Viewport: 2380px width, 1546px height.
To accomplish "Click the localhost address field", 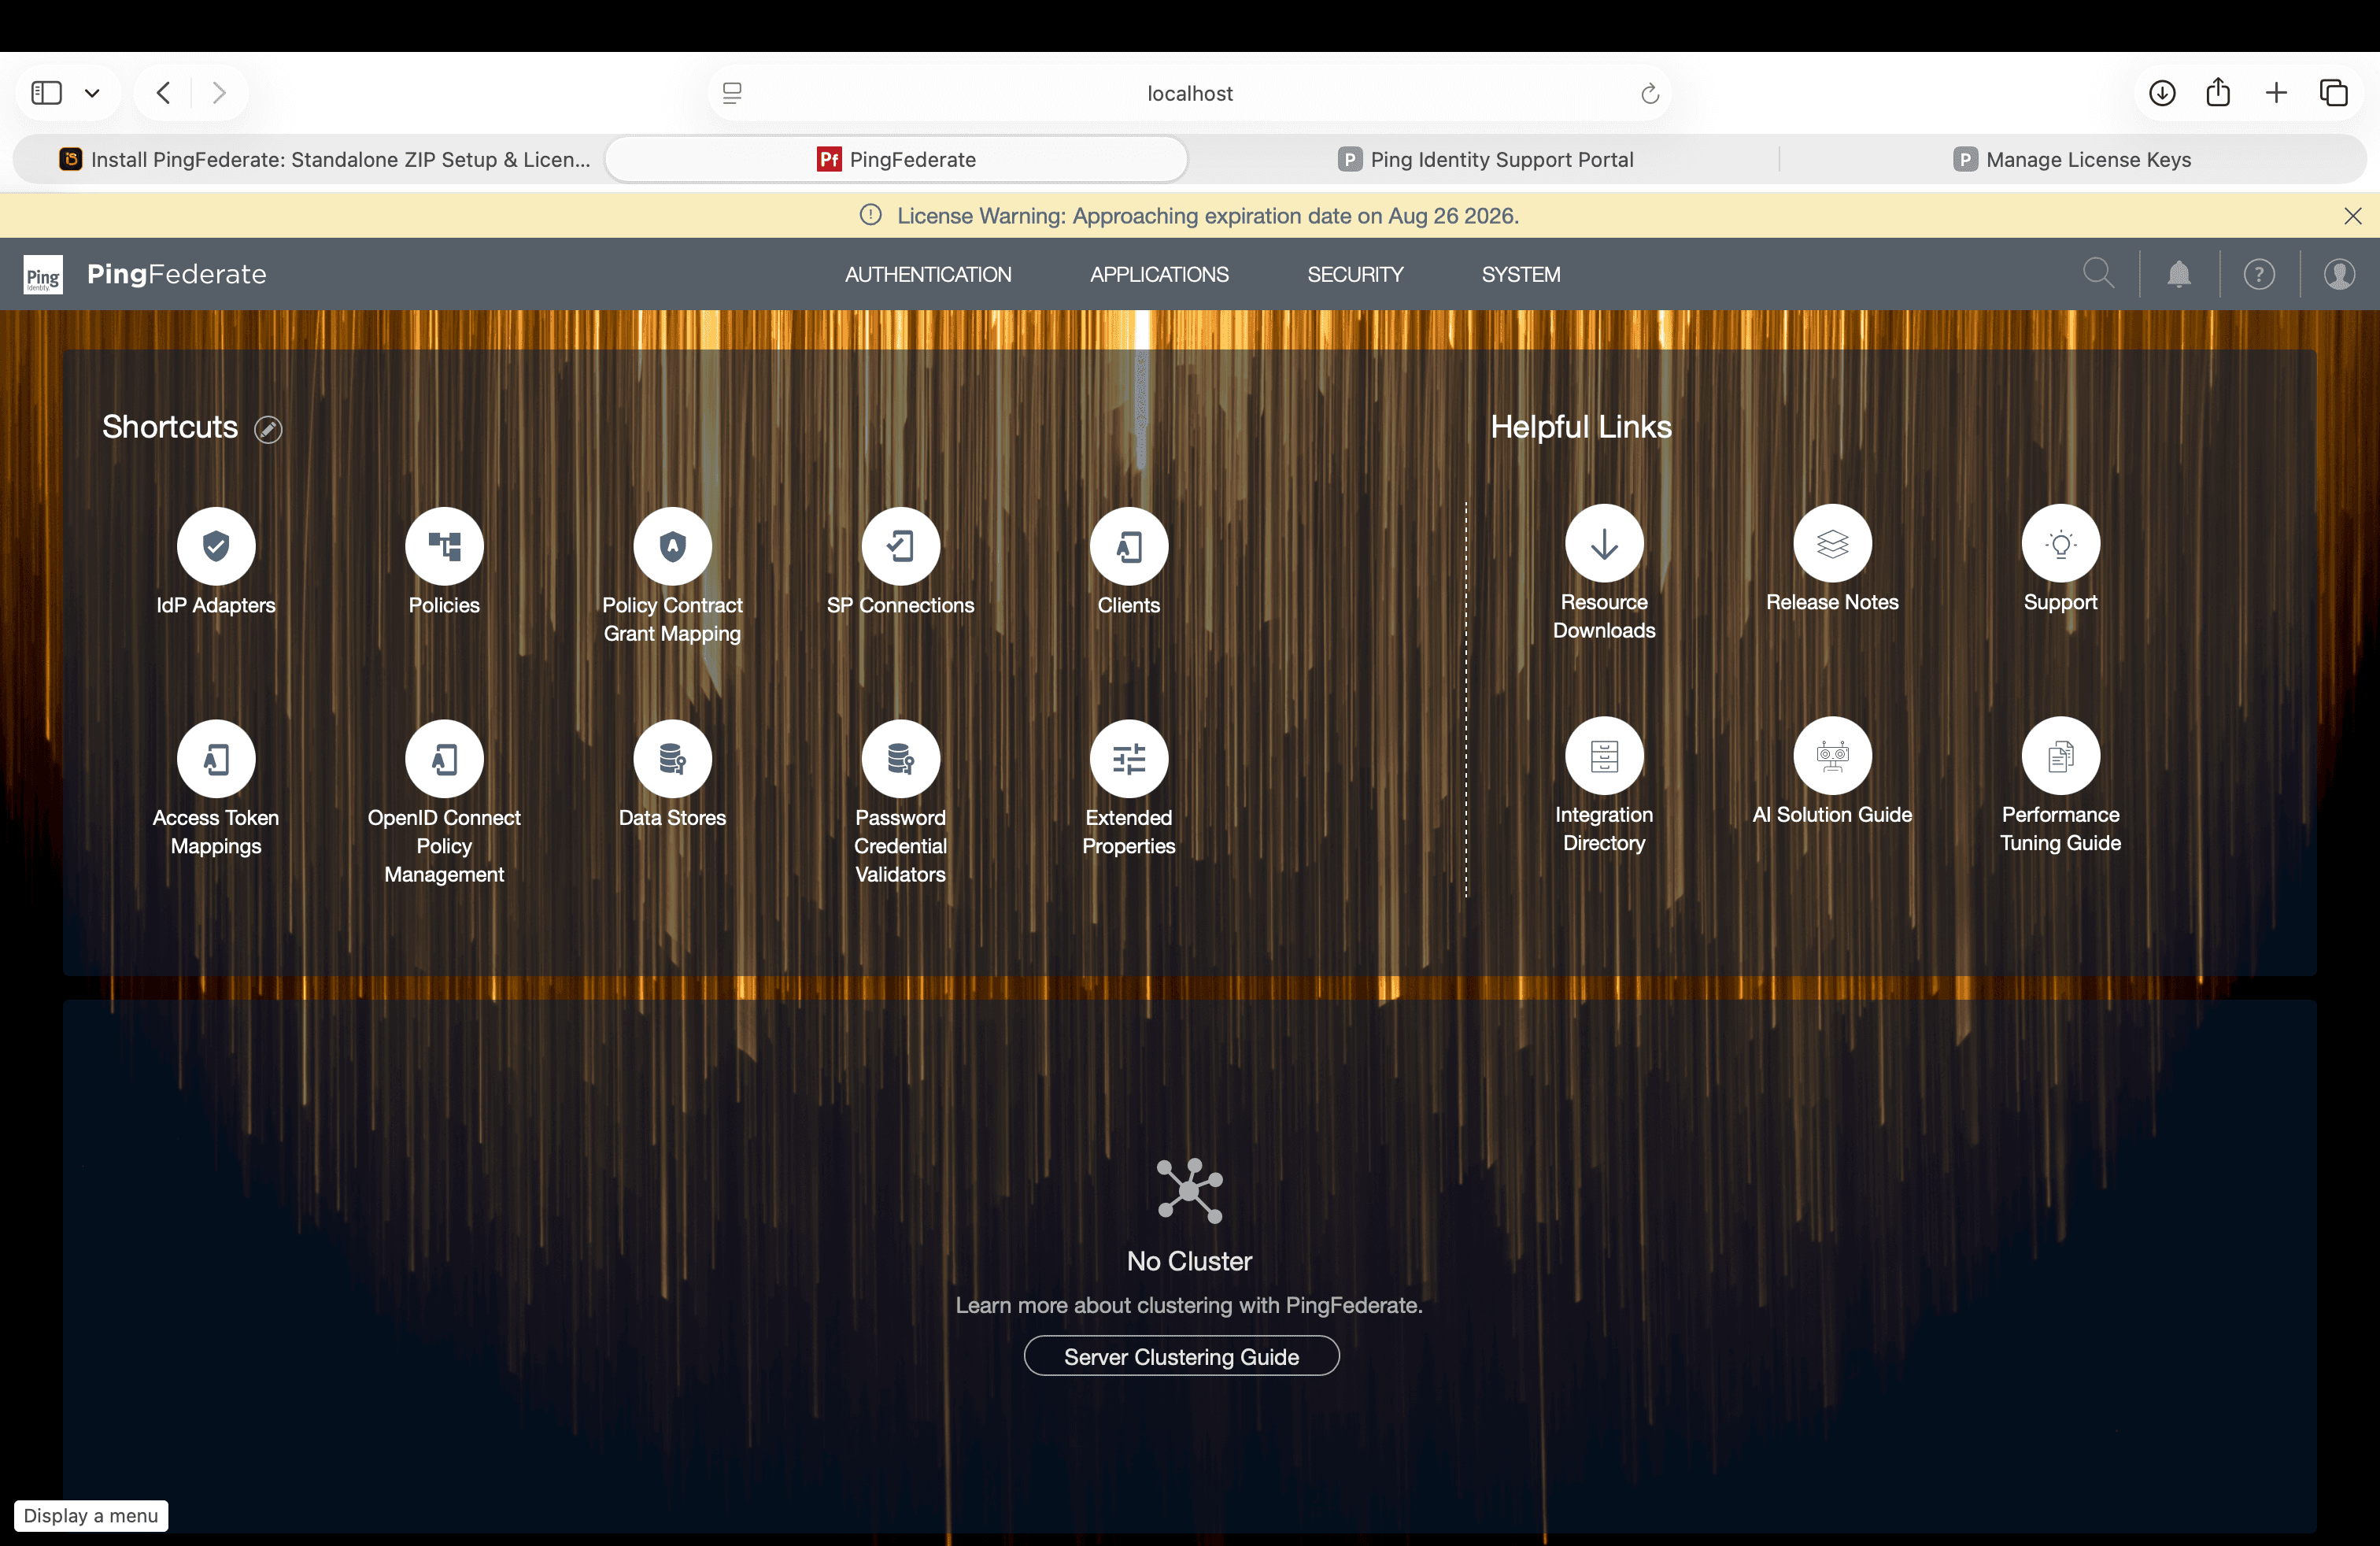I will [x=1190, y=93].
